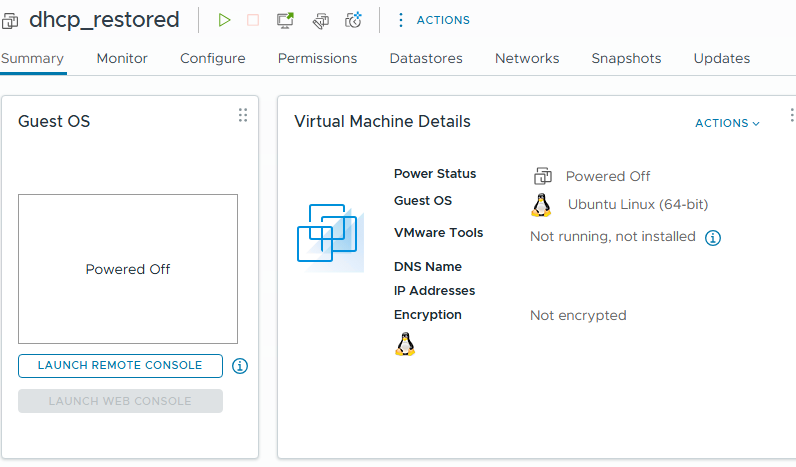Click the large blue virtual machine graphic
Viewport: 796px width, 467px height.
[x=330, y=238]
